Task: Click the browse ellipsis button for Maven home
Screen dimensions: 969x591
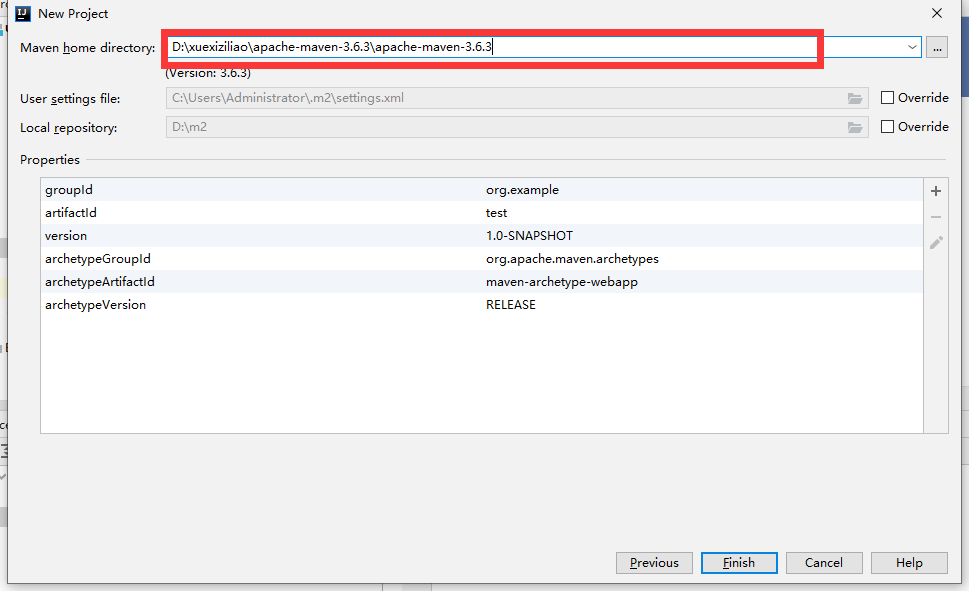Action: point(937,48)
